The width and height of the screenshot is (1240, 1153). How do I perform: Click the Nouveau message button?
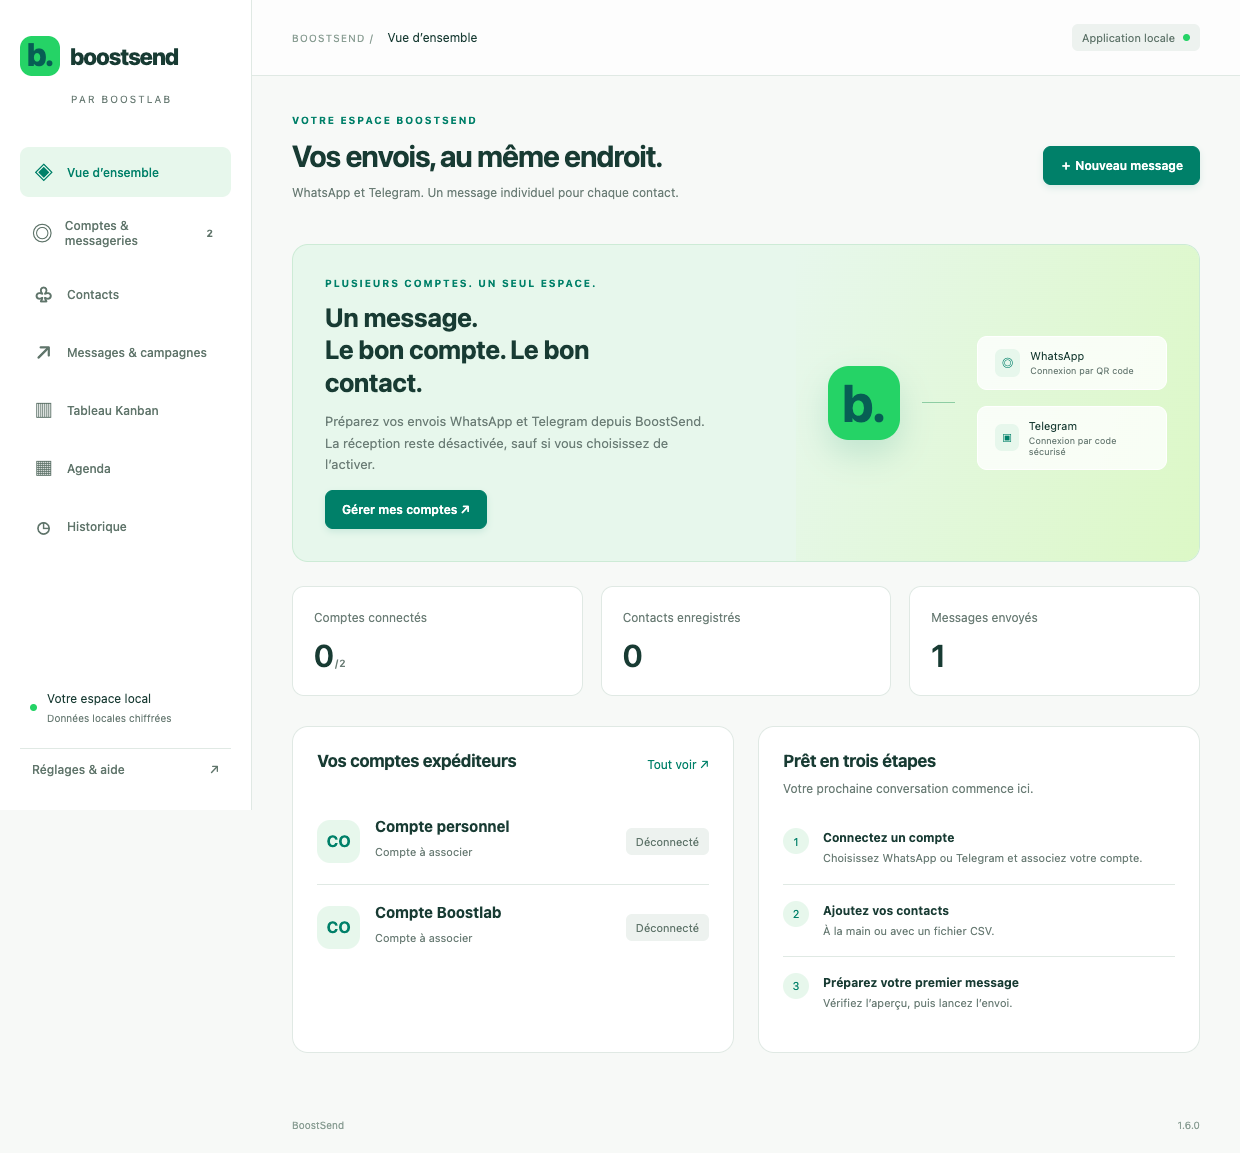point(1121,166)
